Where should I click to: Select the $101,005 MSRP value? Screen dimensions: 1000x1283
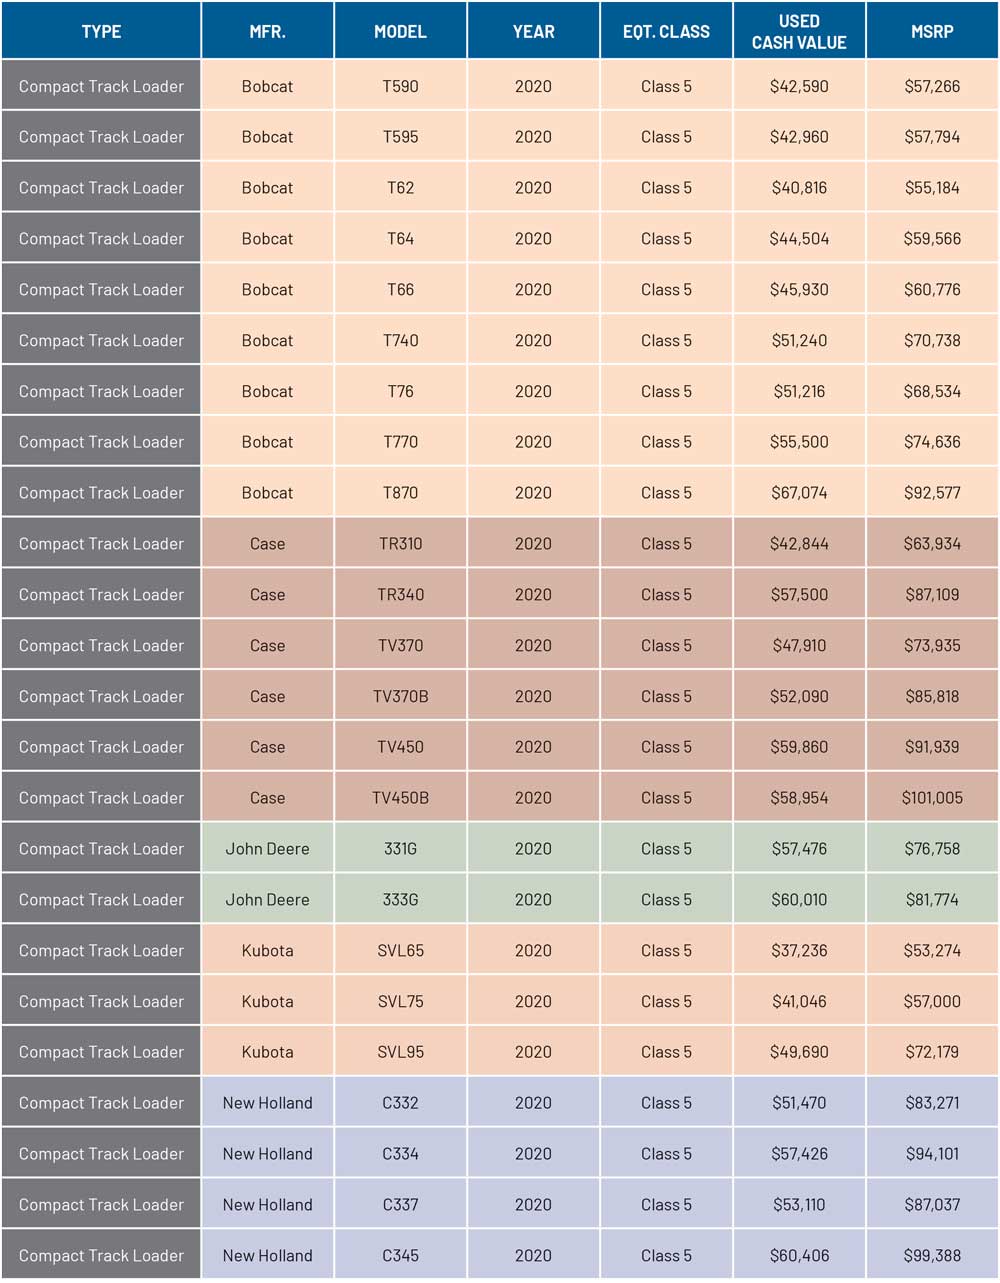click(932, 798)
